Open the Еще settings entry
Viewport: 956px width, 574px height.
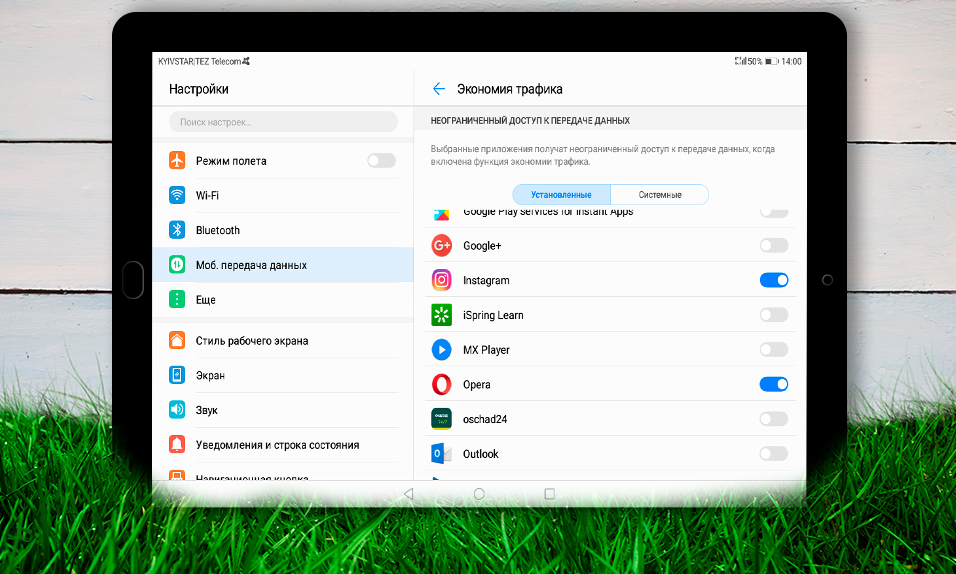(x=283, y=300)
